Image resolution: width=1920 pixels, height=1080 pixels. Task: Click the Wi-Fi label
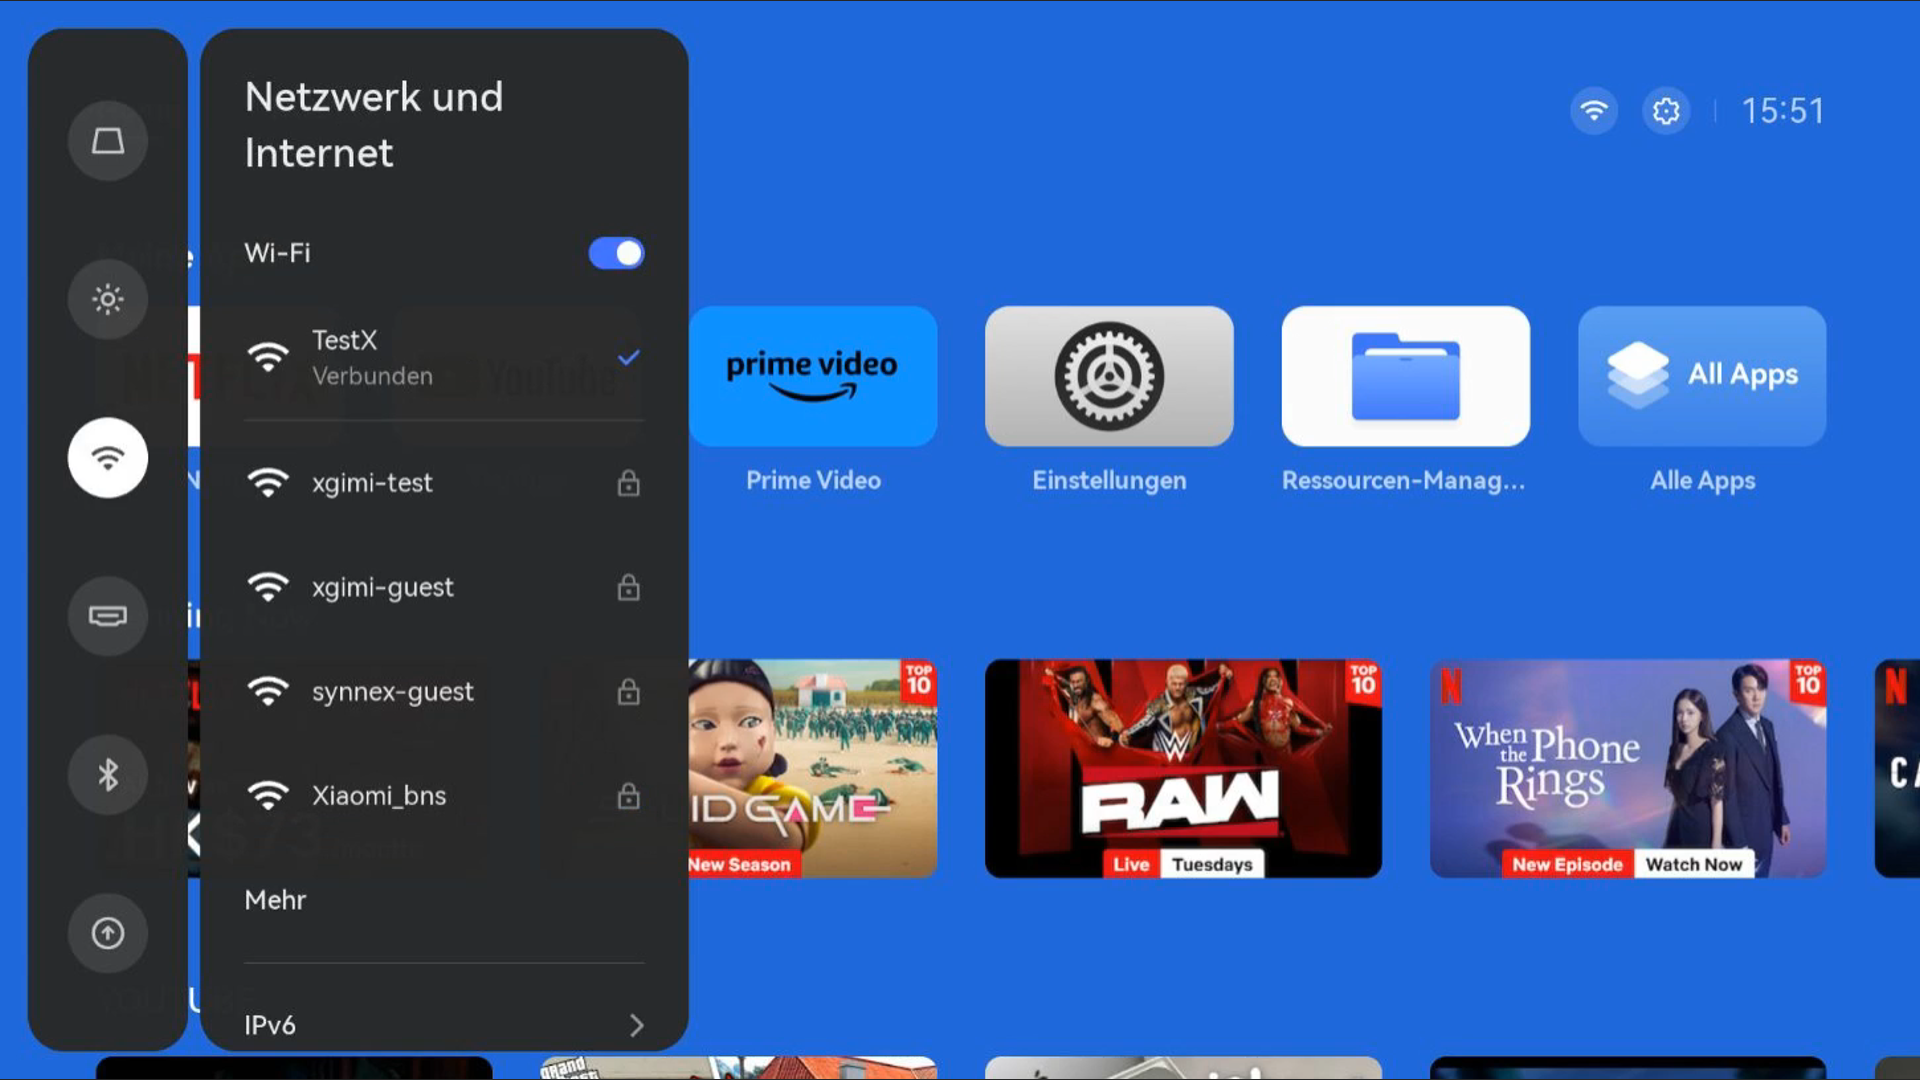(x=277, y=253)
